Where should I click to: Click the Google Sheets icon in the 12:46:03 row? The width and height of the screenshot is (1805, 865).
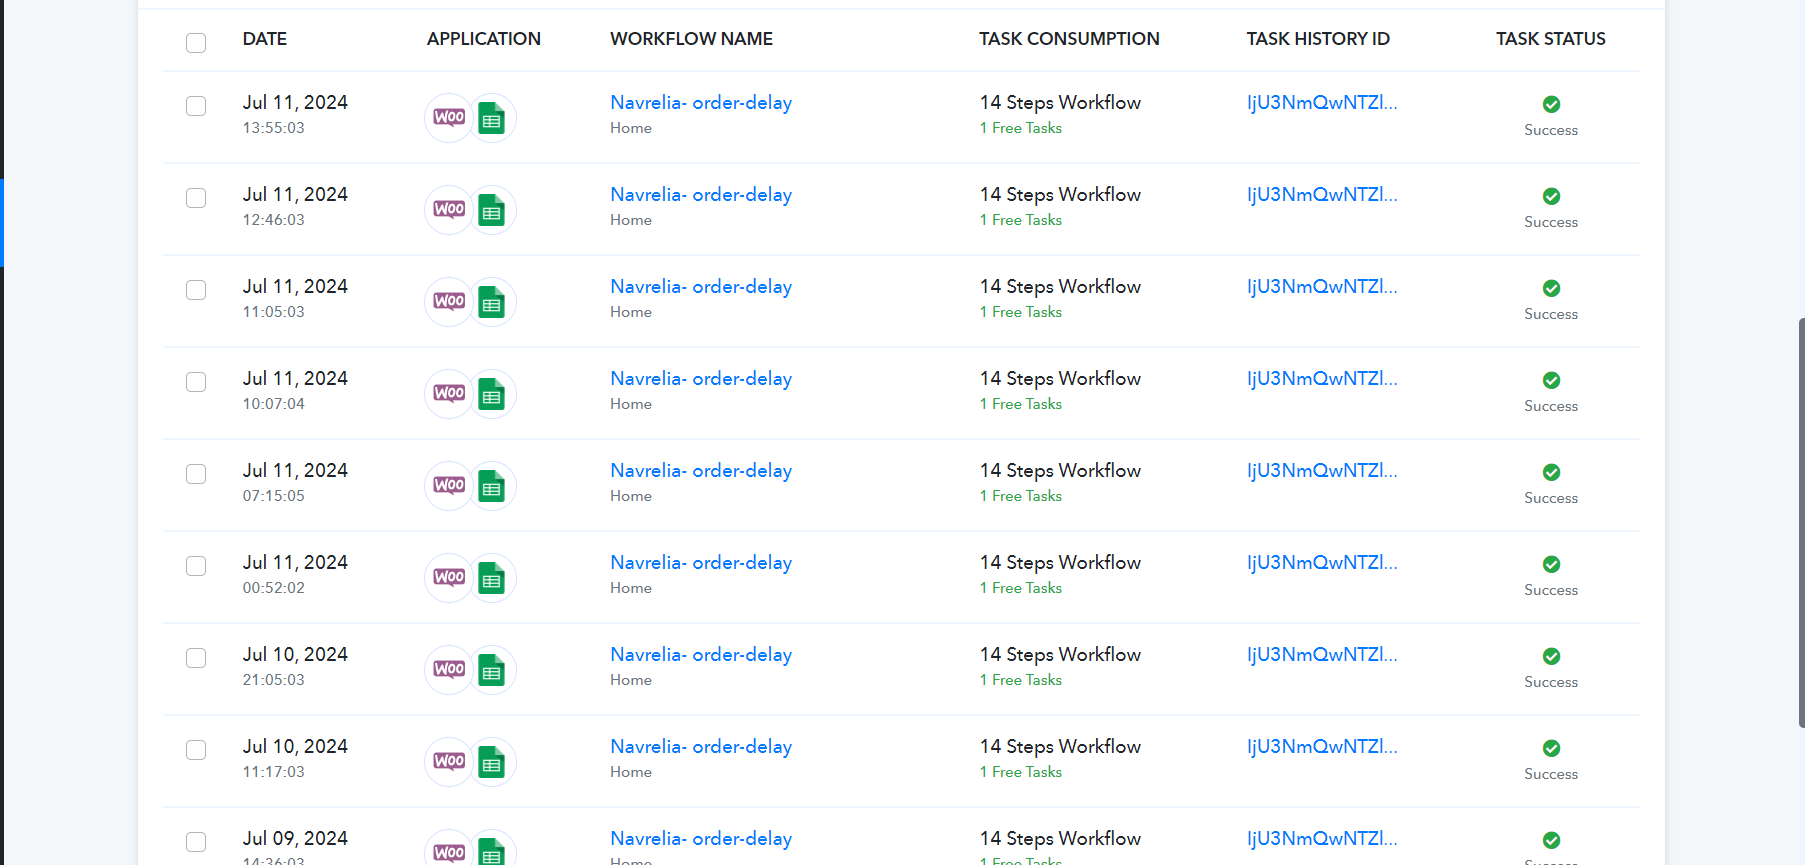492,210
